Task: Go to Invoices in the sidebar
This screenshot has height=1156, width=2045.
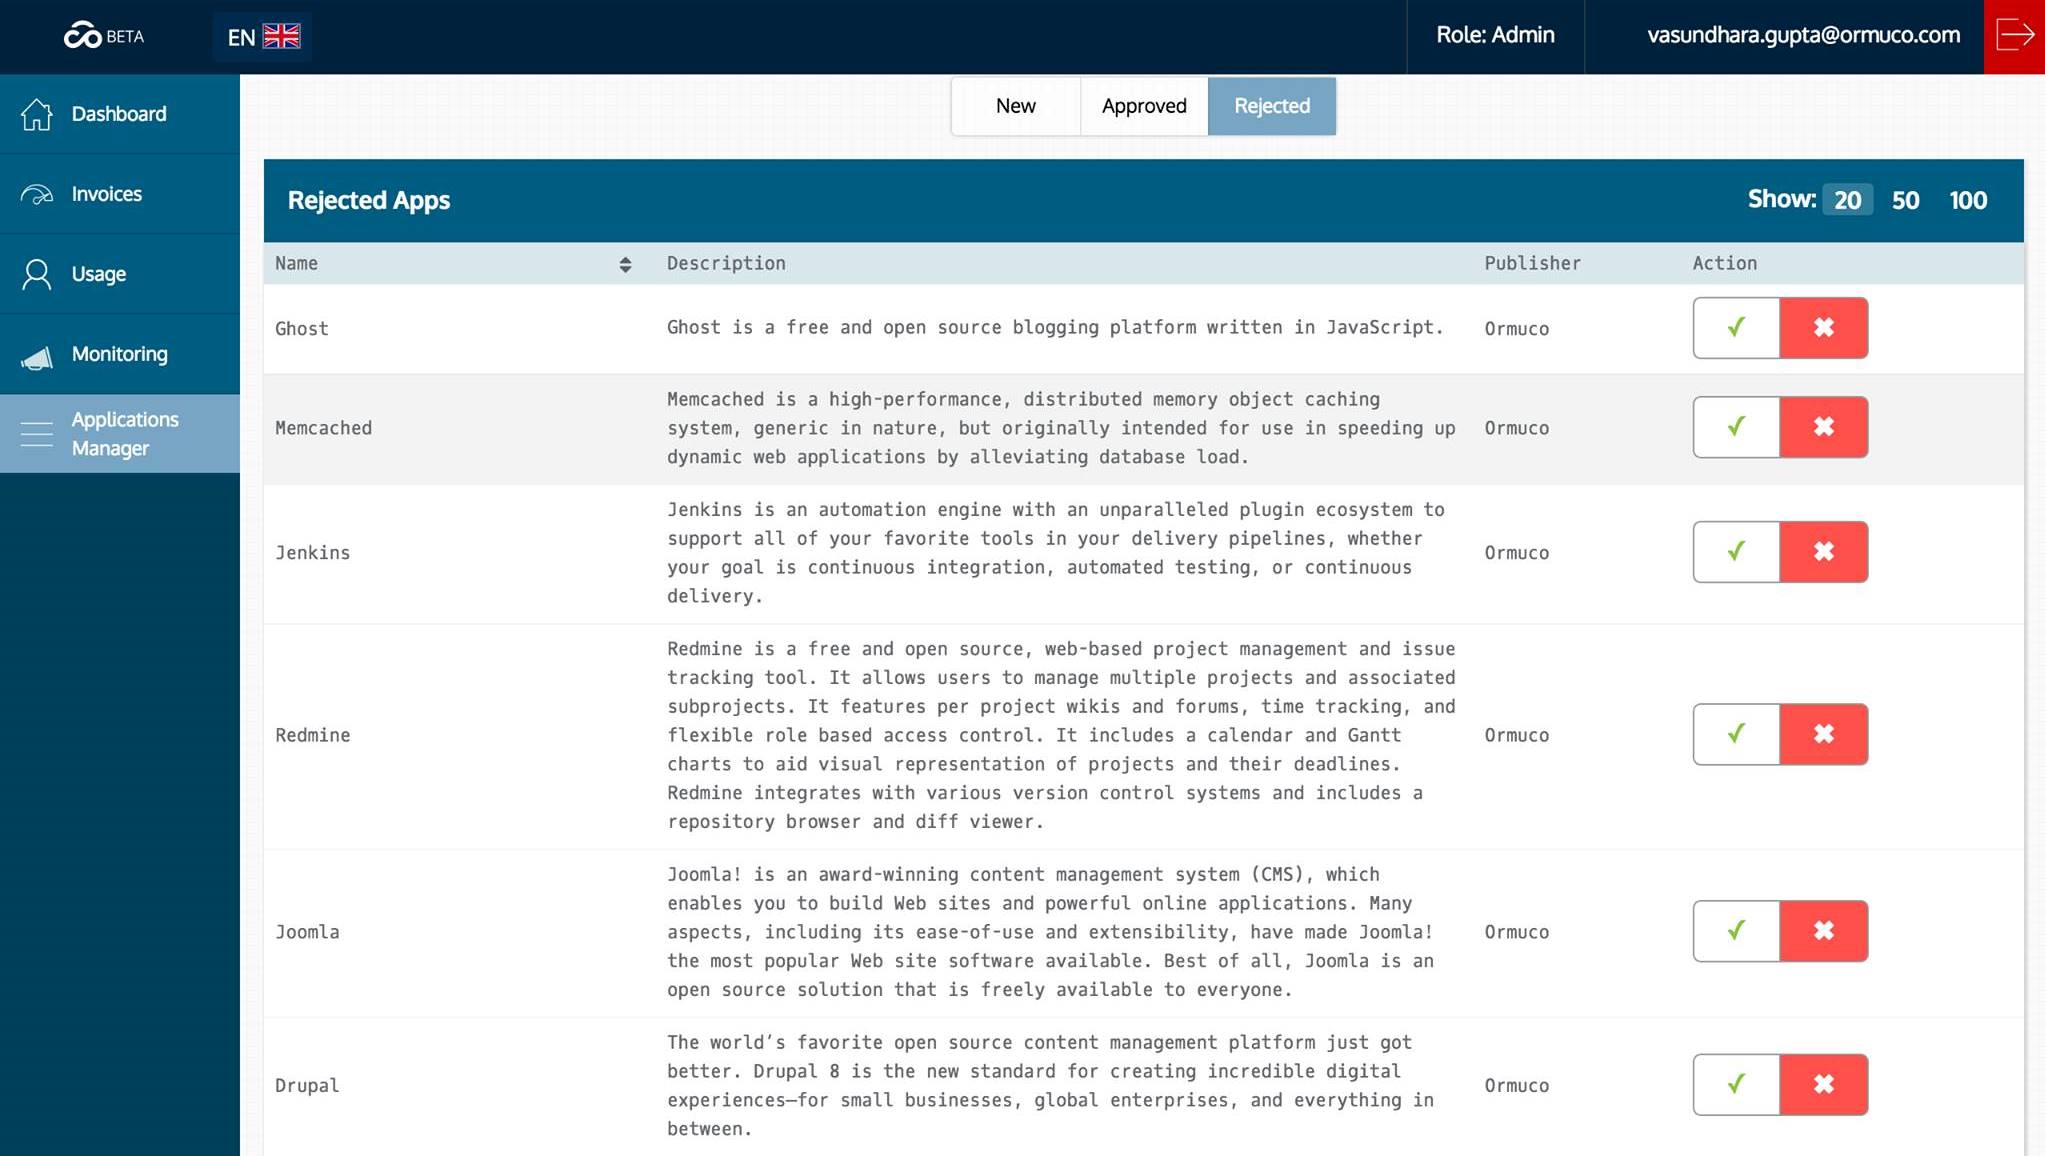Action: coord(120,194)
